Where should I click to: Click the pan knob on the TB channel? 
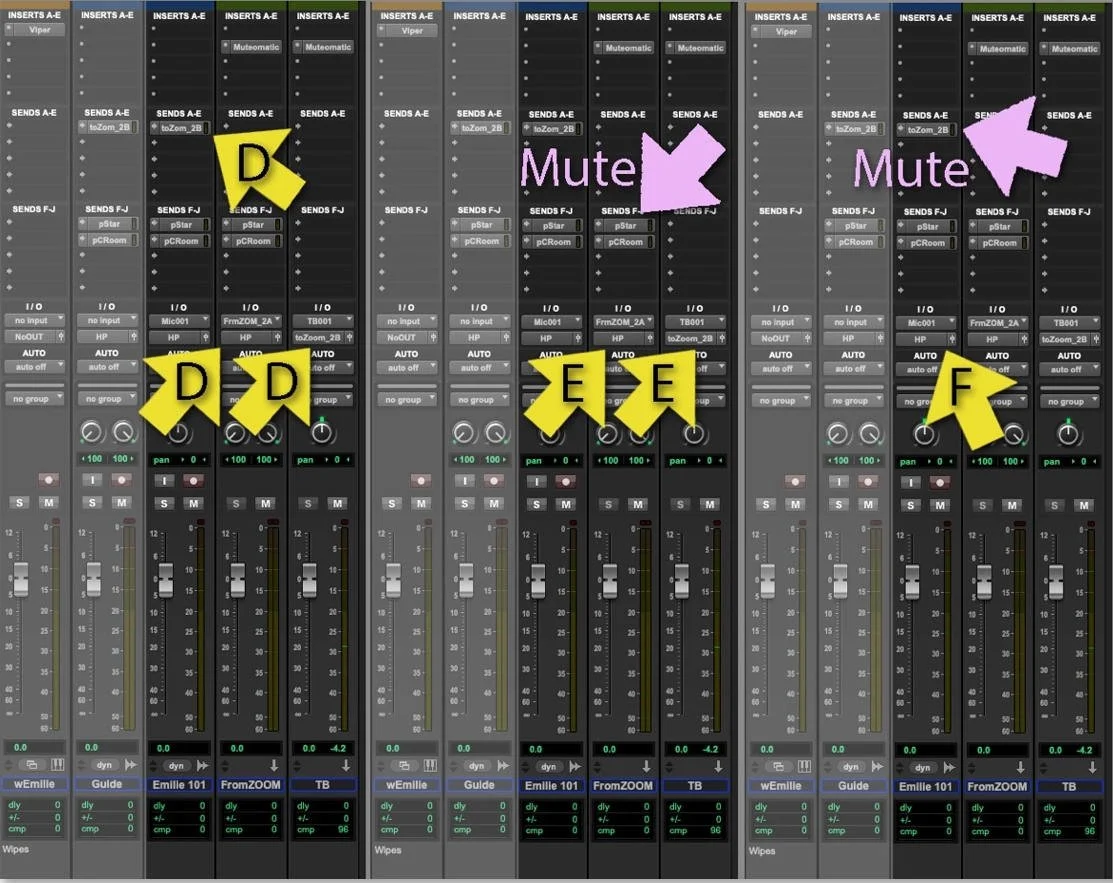(x=318, y=432)
